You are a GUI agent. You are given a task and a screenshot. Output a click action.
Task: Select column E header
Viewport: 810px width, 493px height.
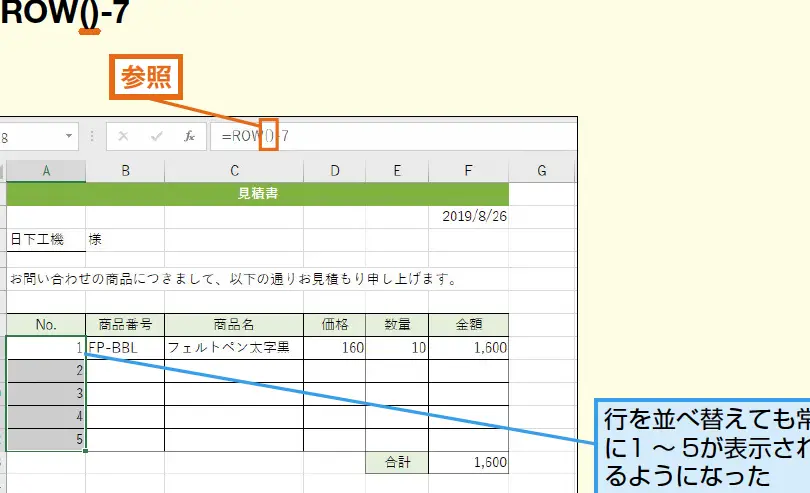tap(397, 171)
